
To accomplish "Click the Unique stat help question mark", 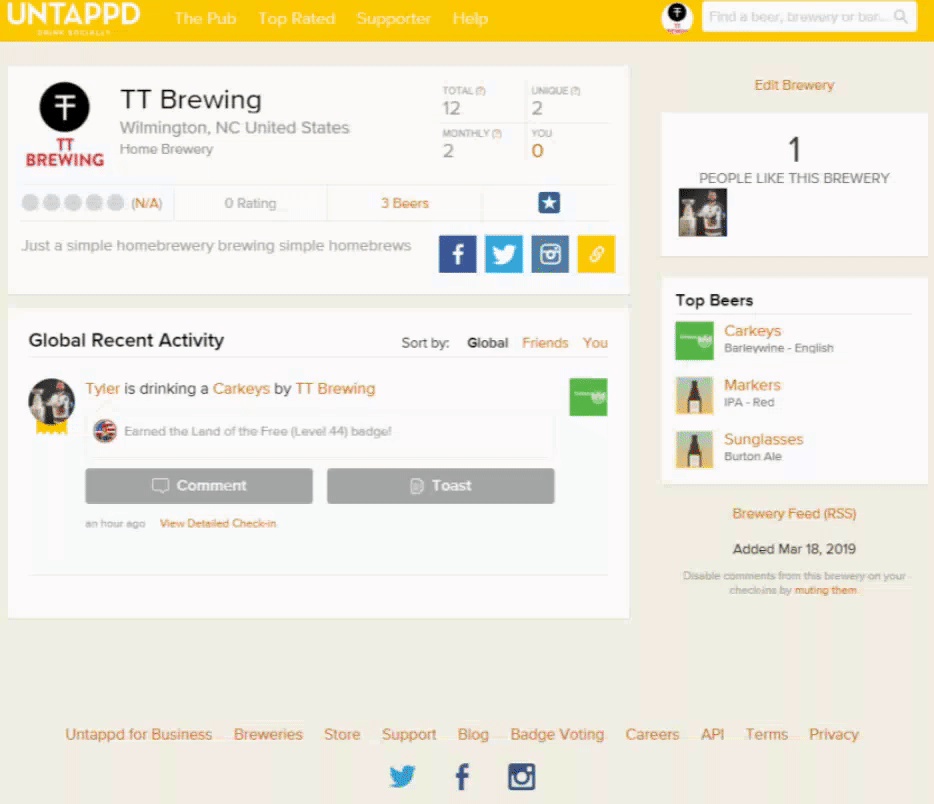I will [575, 91].
